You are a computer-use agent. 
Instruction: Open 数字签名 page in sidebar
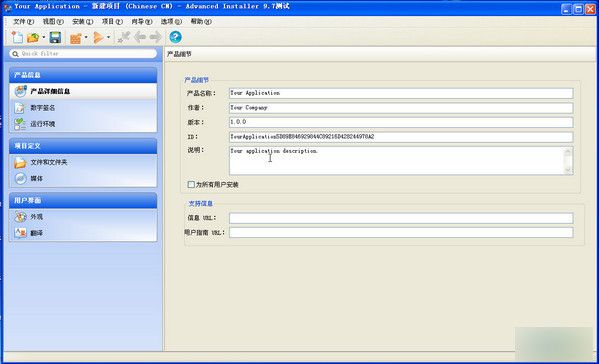click(83, 108)
